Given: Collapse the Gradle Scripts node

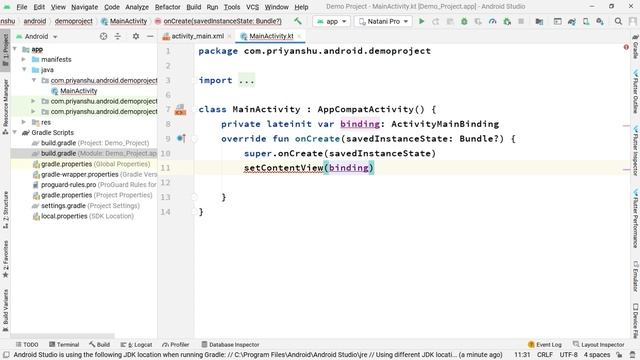Looking at the screenshot, I should 15,132.
